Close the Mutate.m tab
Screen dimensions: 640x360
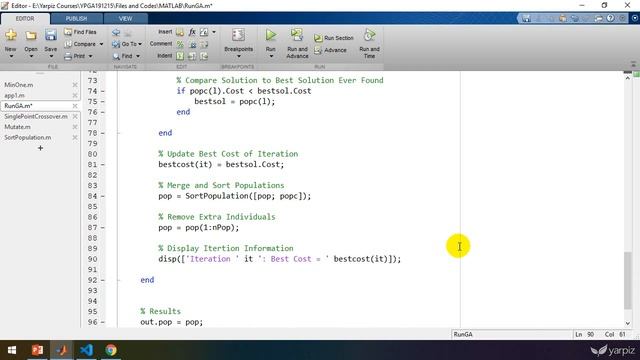pos(75,127)
